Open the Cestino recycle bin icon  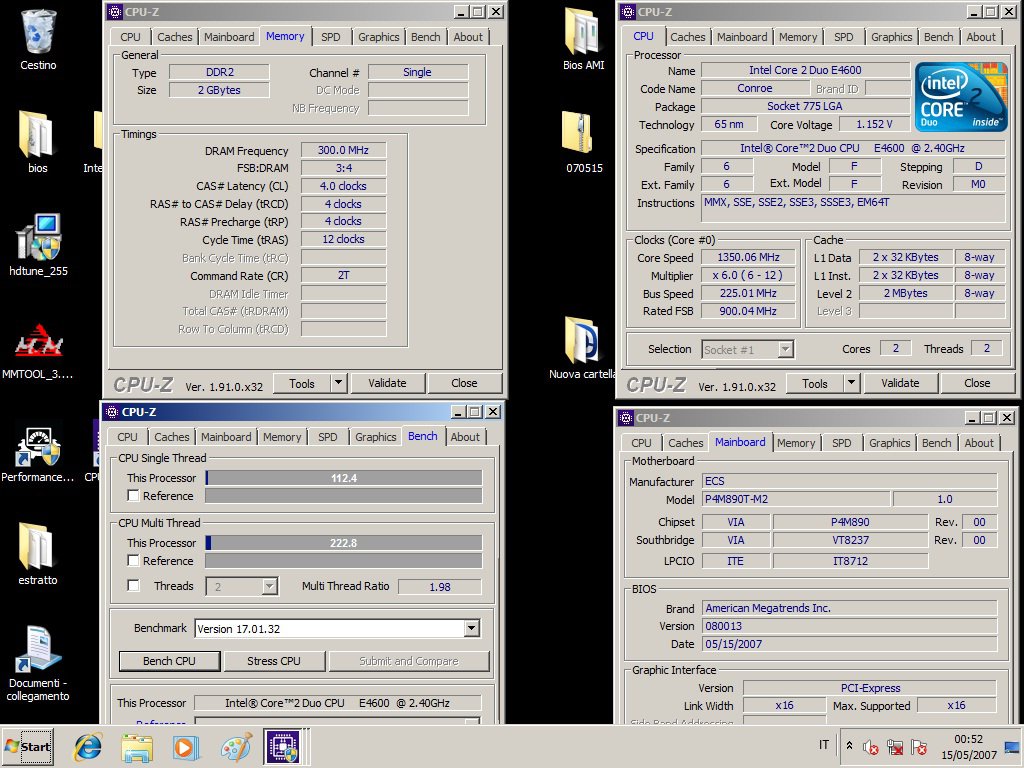(x=38, y=31)
